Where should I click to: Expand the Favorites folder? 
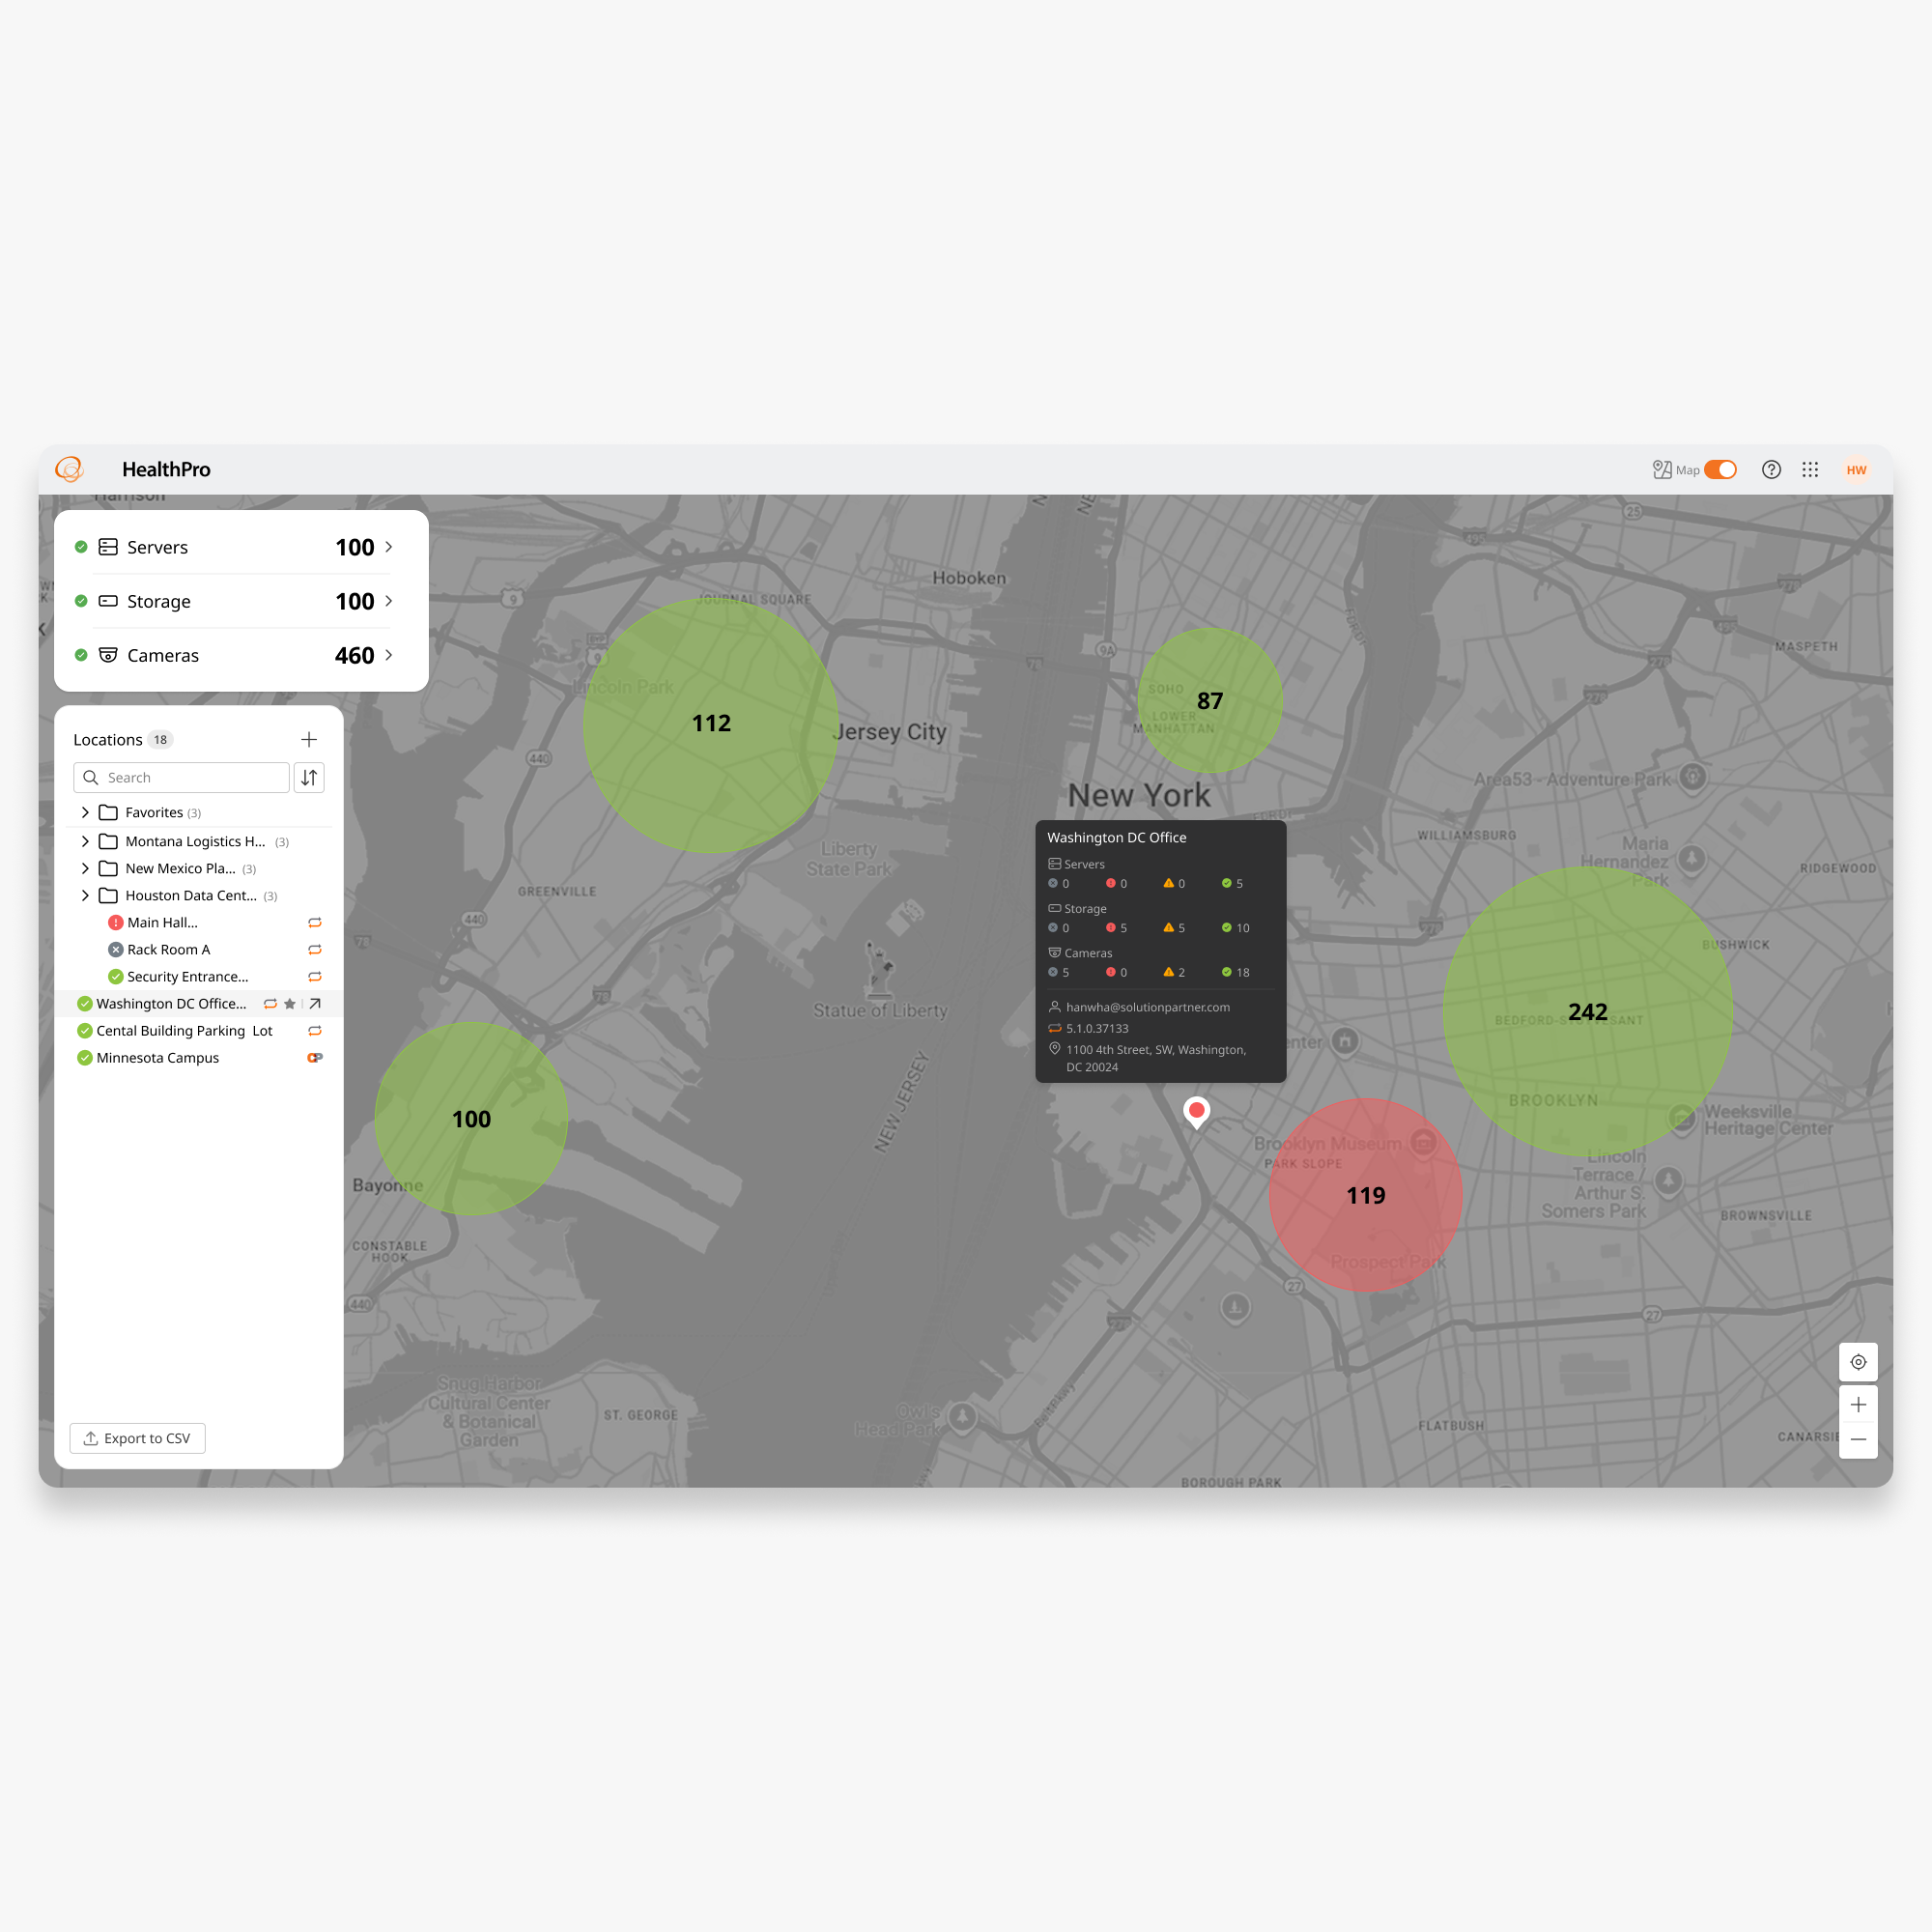(85, 812)
